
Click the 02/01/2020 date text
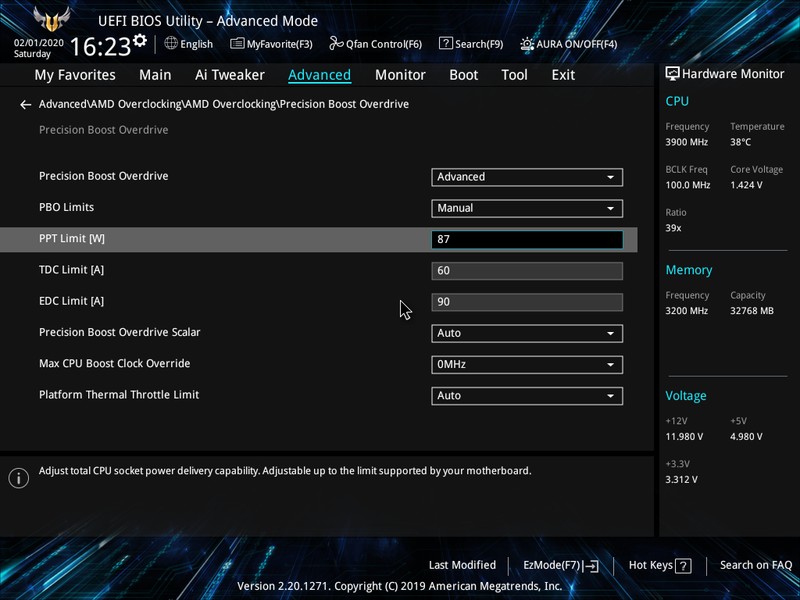pyautogui.click(x=39, y=43)
